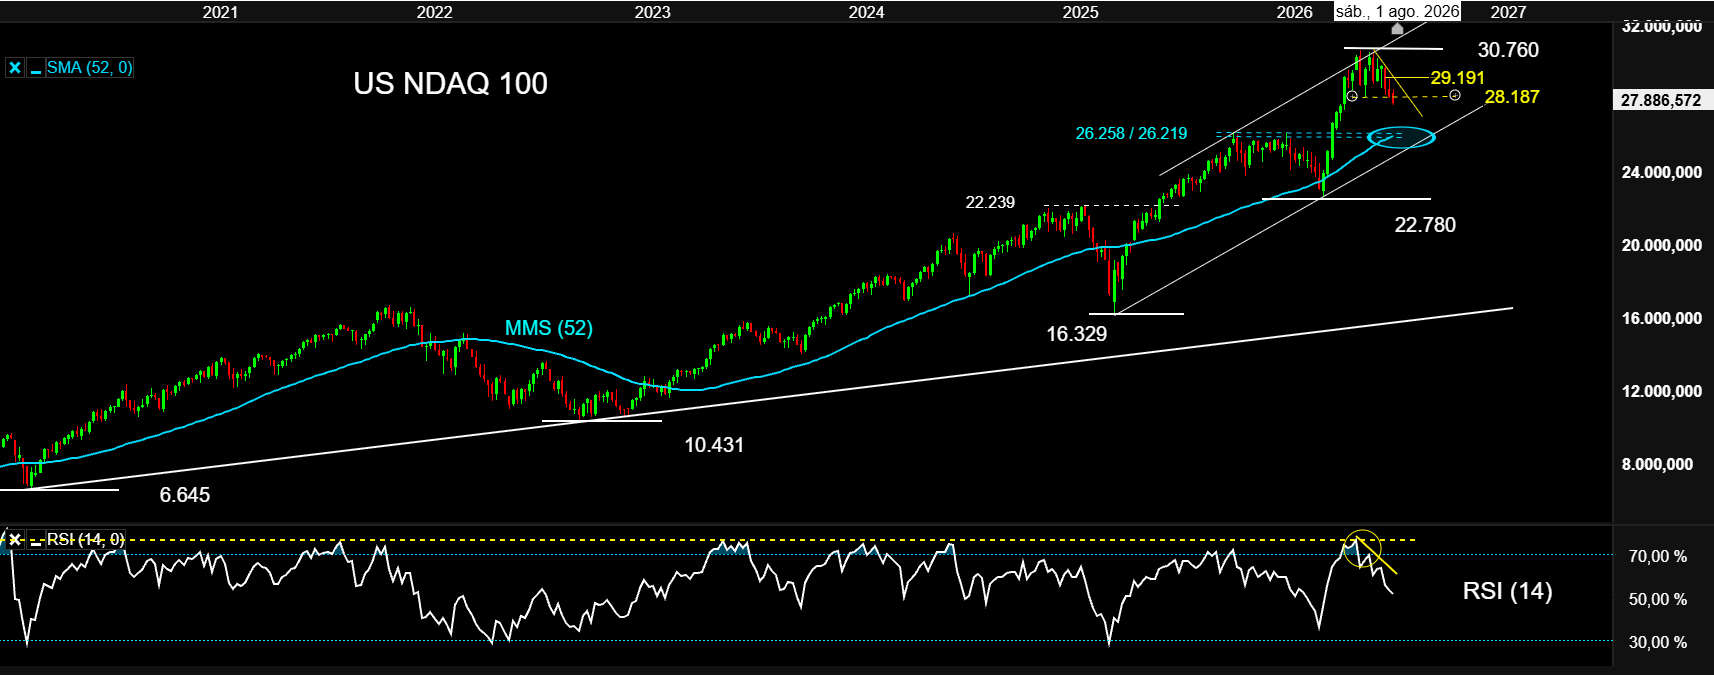Select the 22.239 level label

click(990, 202)
